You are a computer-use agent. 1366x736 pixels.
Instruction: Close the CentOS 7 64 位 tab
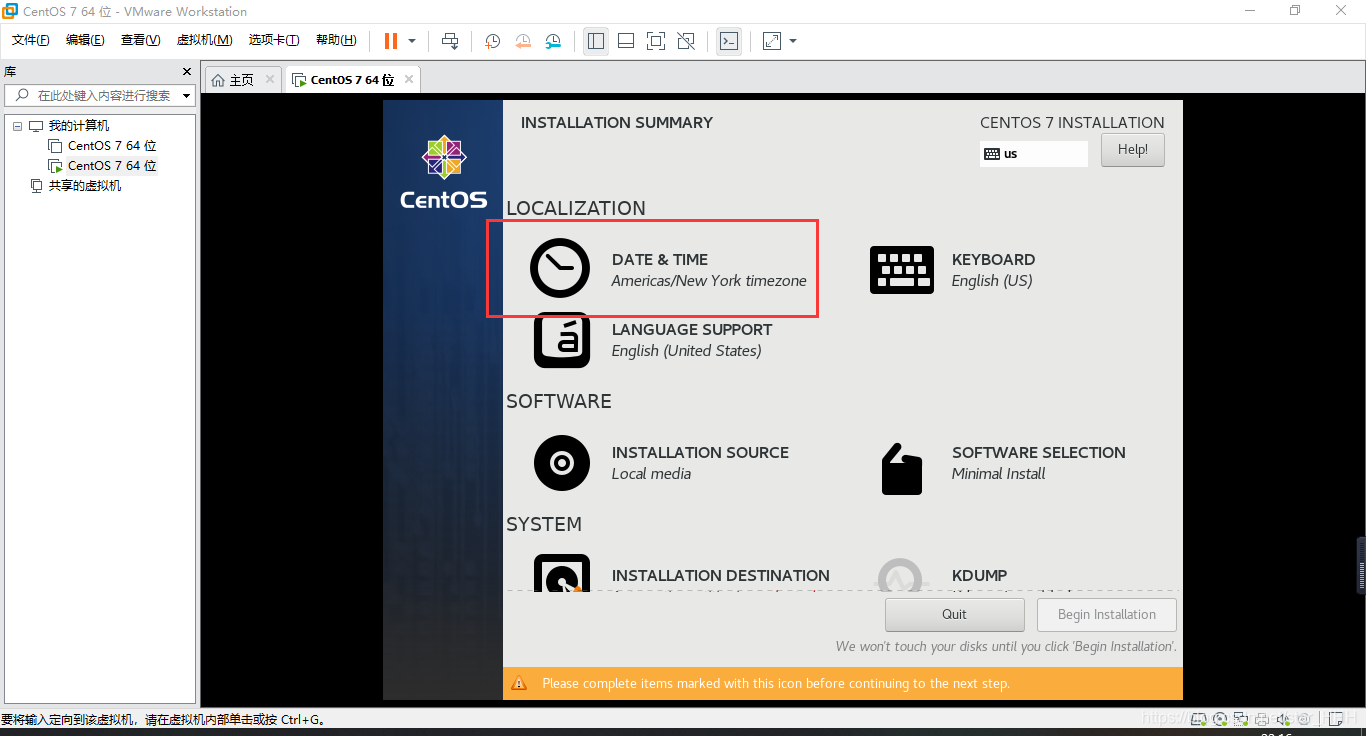click(408, 80)
